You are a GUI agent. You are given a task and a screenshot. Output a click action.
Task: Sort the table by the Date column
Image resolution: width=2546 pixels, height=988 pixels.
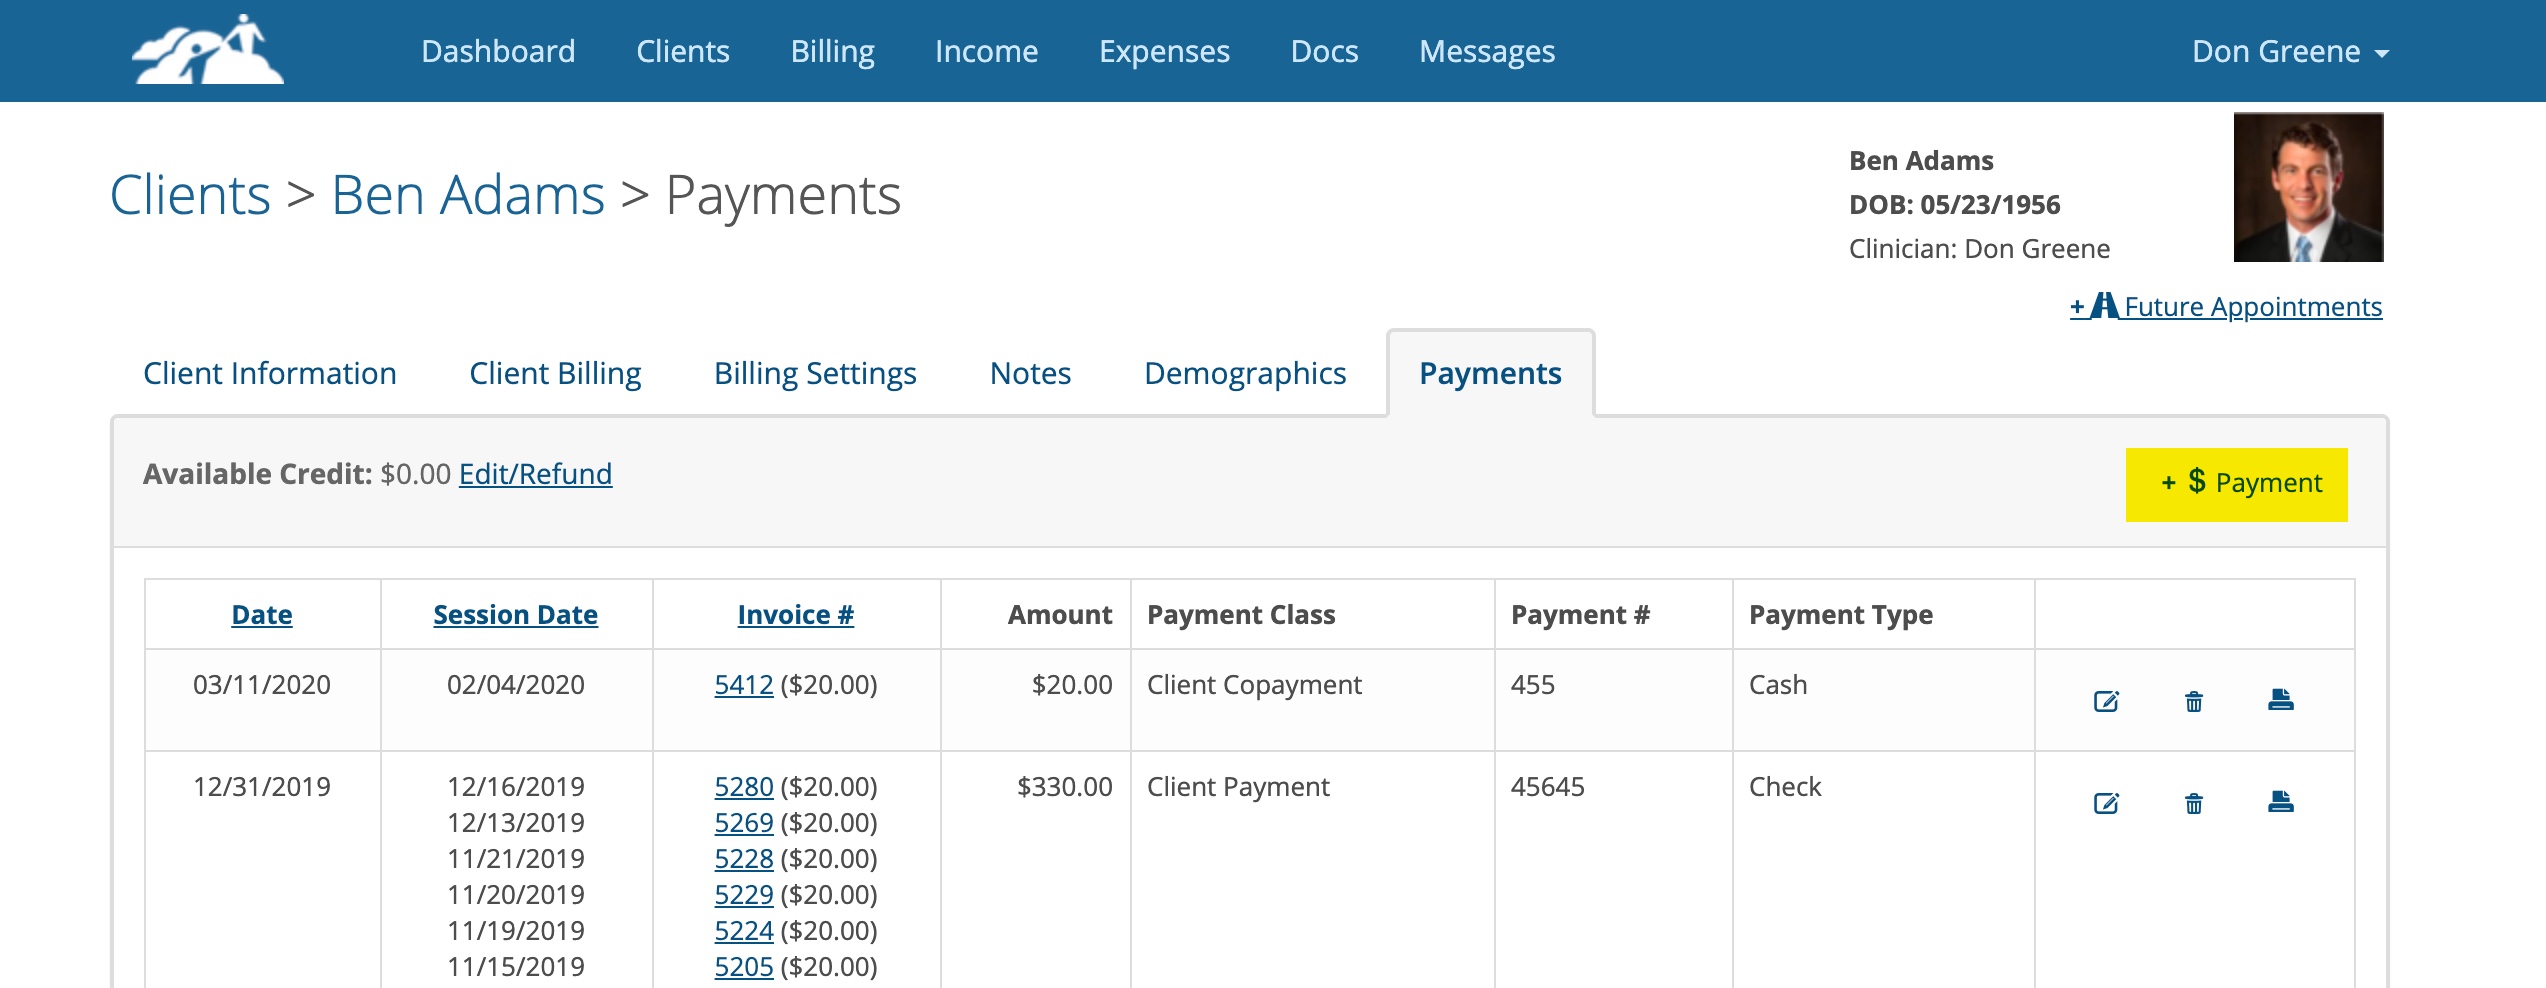click(x=262, y=615)
